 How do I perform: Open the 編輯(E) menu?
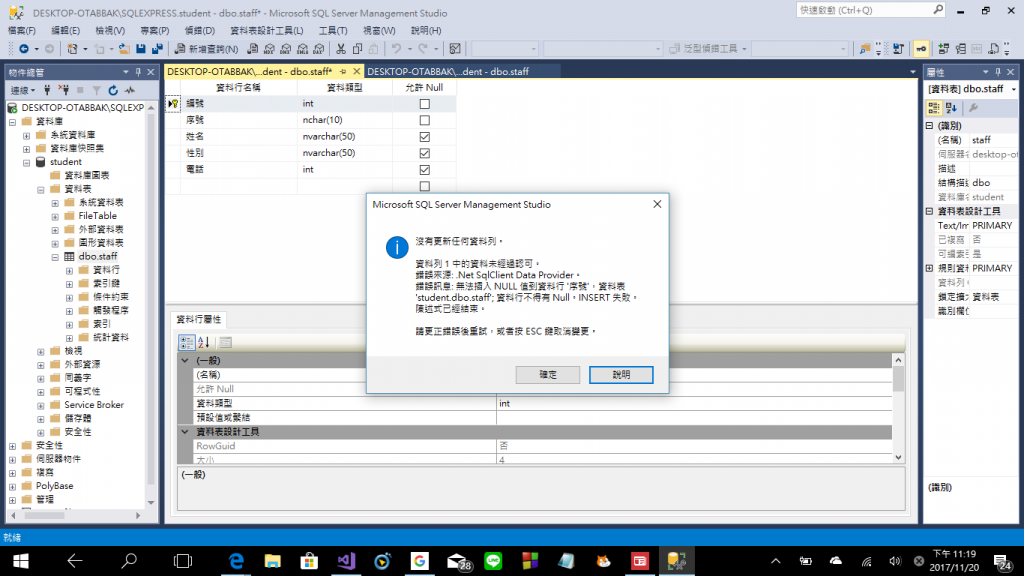pyautogui.click(x=65, y=31)
